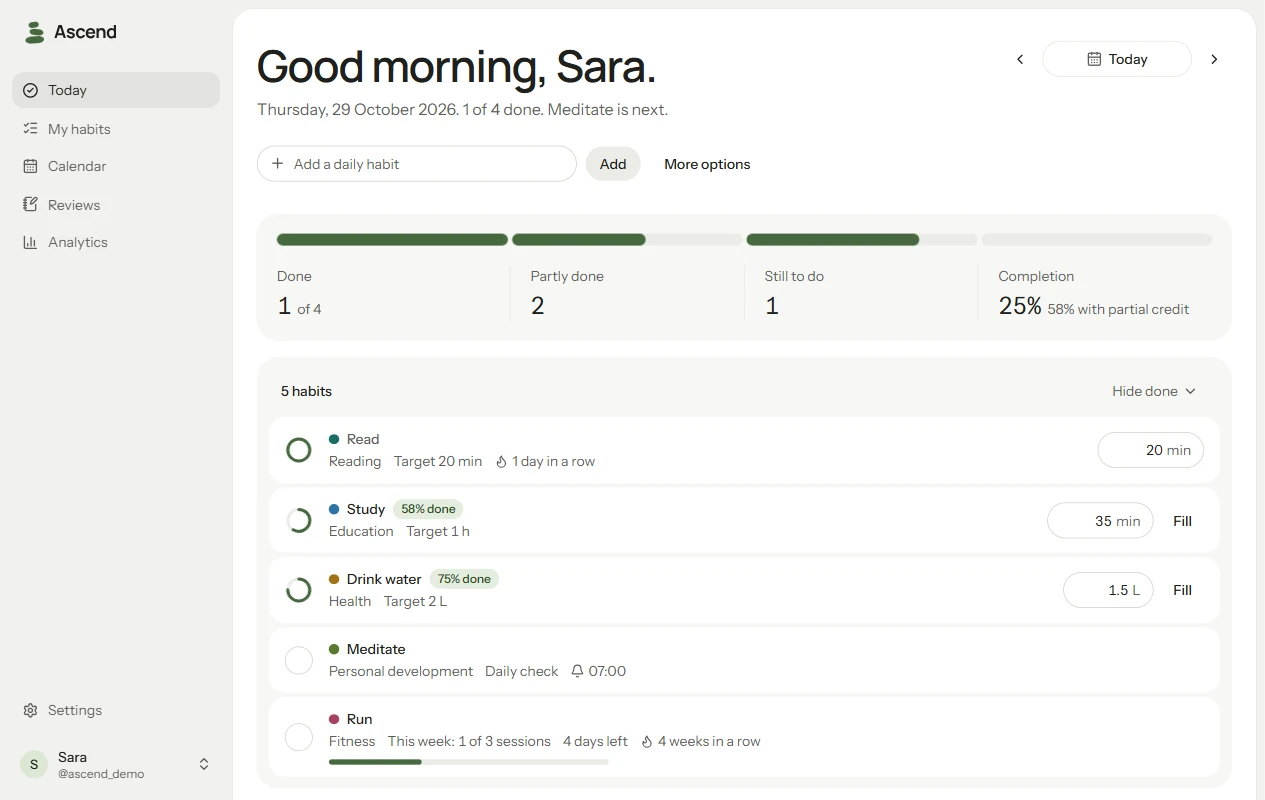
Task: Click the 58% with partial credit text
Action: (x=1118, y=309)
